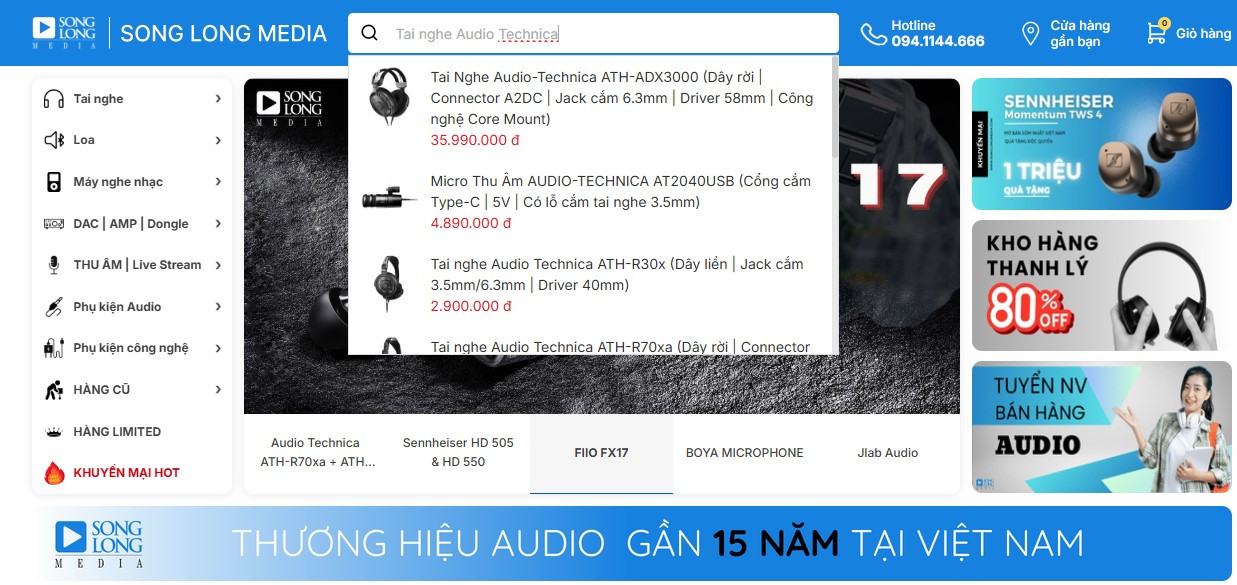Image resolution: width=1237 pixels, height=585 pixels.
Task: Click the AT2040USB microphone thumbnail
Action: point(389,198)
